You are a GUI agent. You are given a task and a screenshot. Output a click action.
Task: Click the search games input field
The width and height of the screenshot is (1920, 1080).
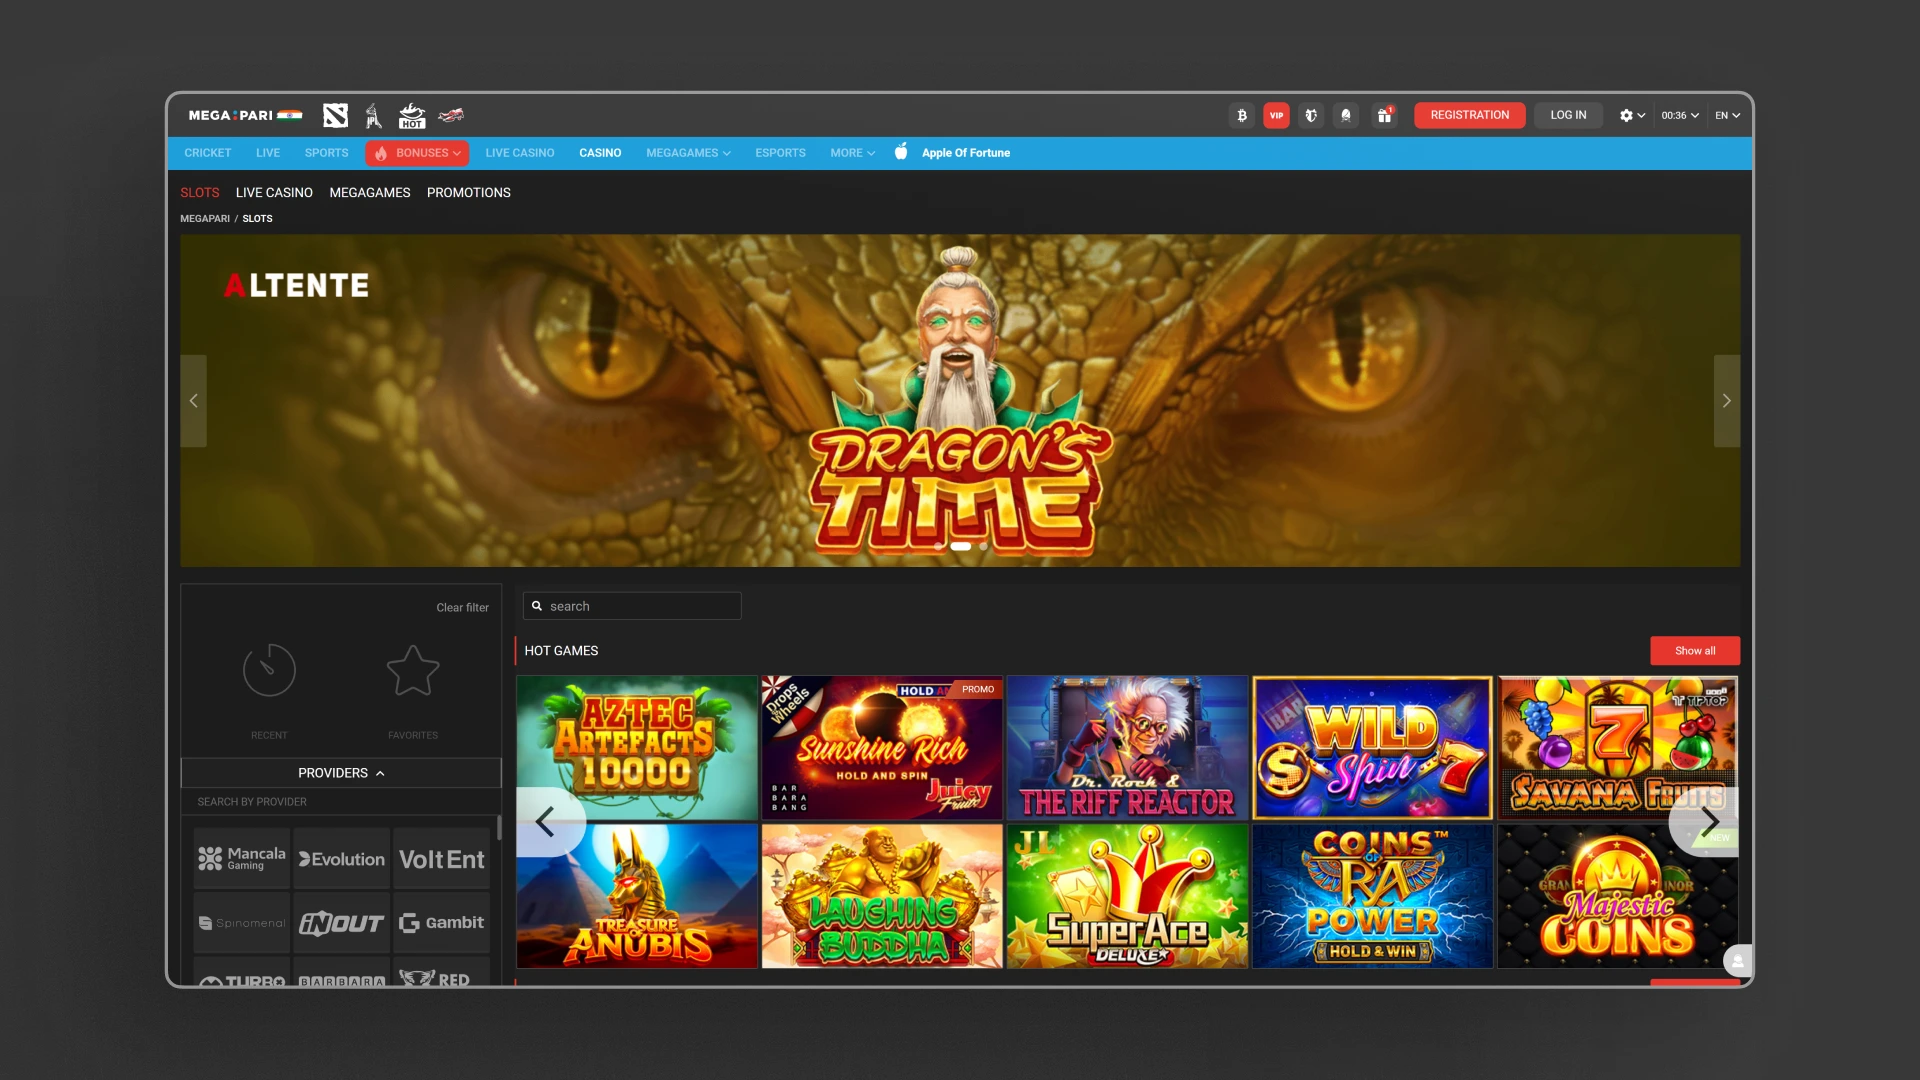(x=632, y=606)
